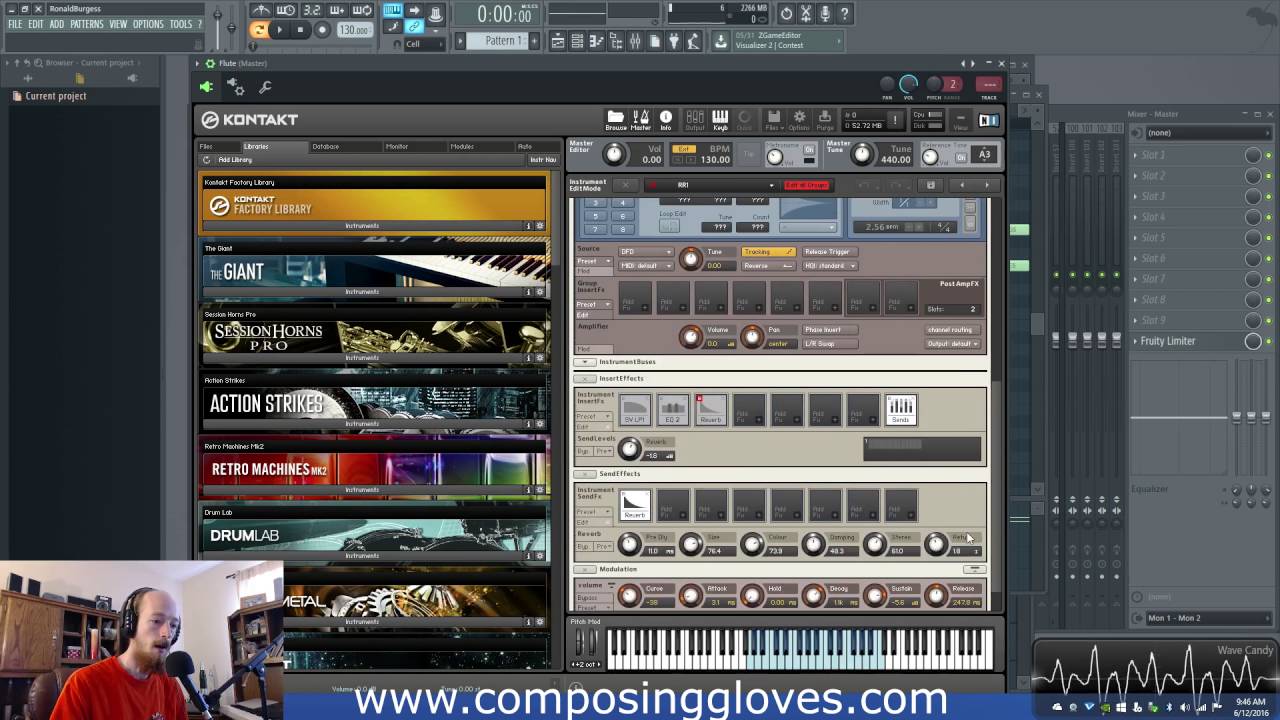This screenshot has width=1280, height=720.
Task: Toggle the Reverse button in Source section
Action: point(768,266)
